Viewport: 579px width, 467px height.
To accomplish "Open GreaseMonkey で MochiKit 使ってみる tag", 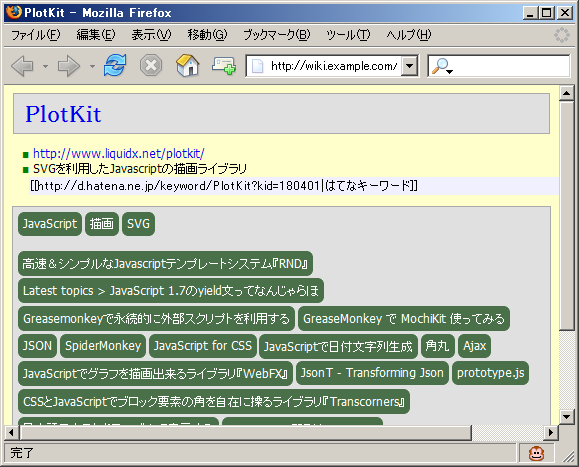I will tap(404, 319).
